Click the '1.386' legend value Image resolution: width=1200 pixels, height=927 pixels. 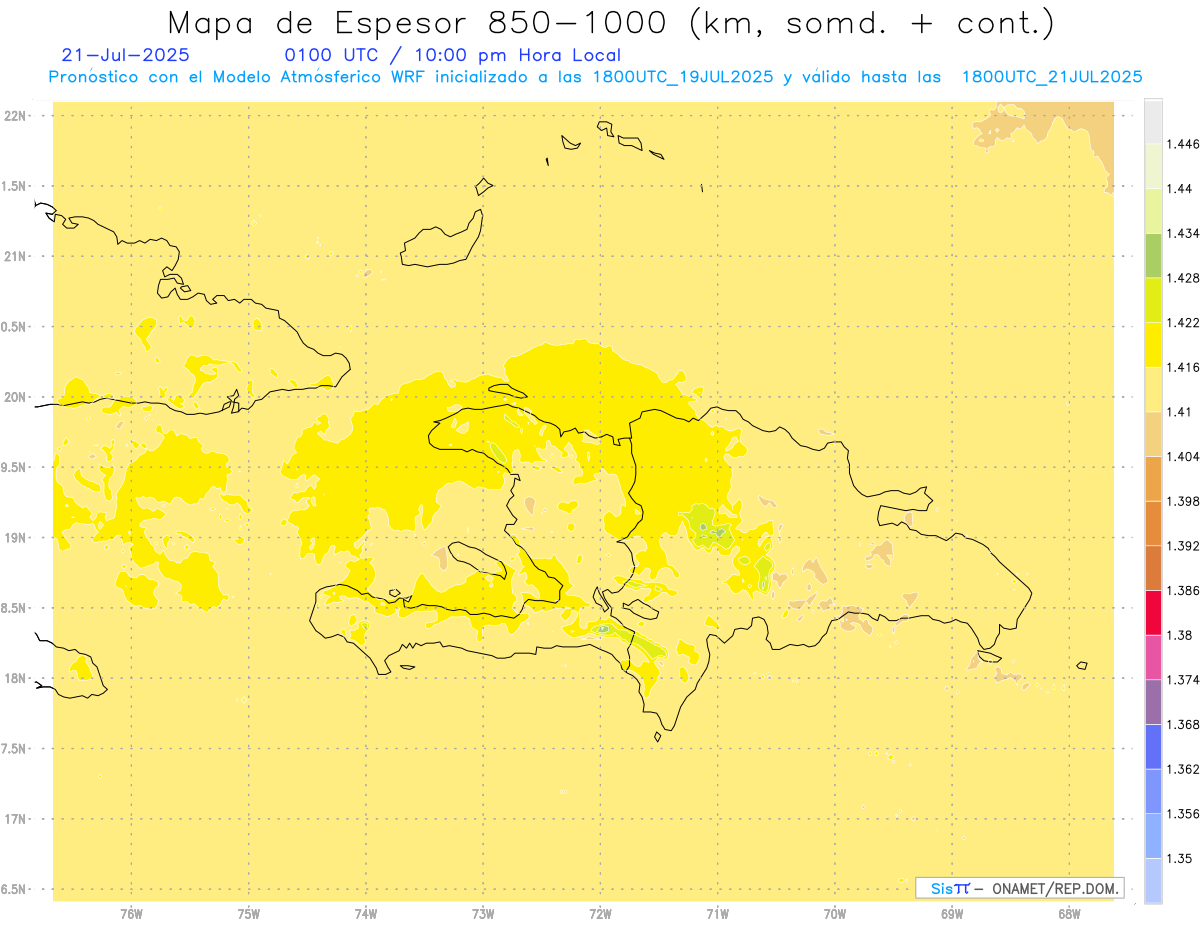(x=1183, y=591)
